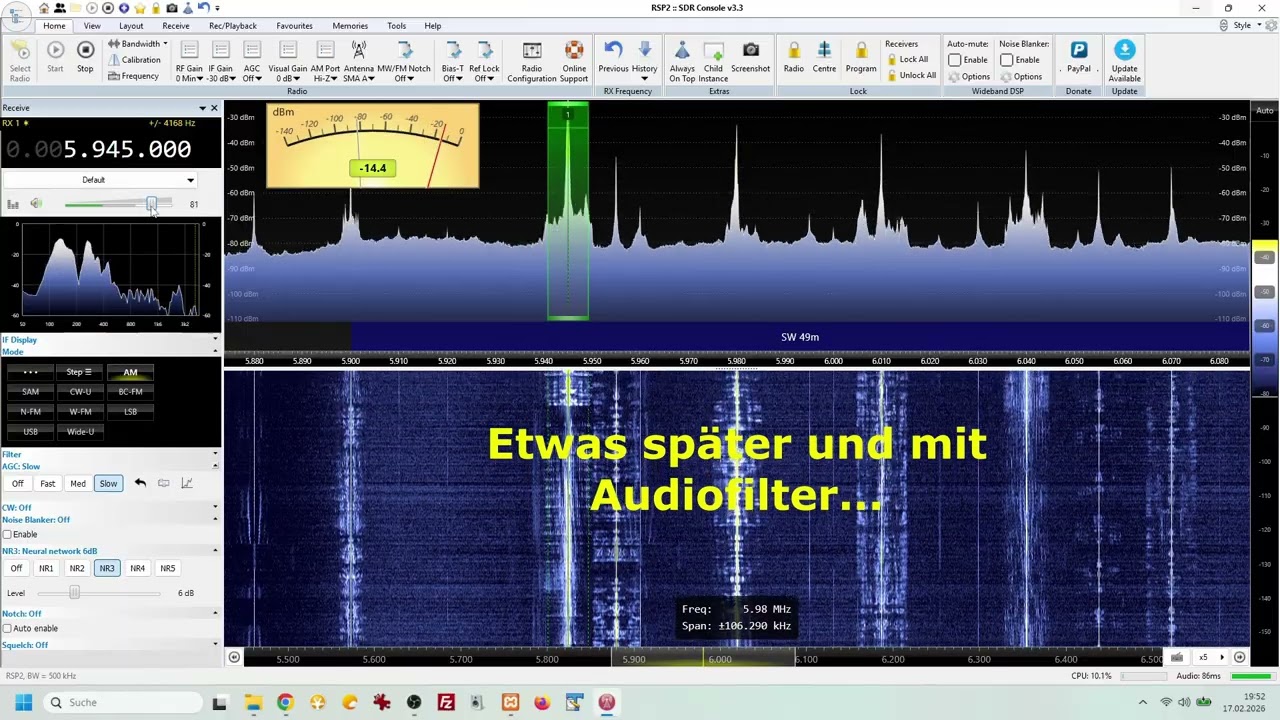The width and height of the screenshot is (1280, 720).
Task: Open the Layout tab
Action: pyautogui.click(x=131, y=26)
